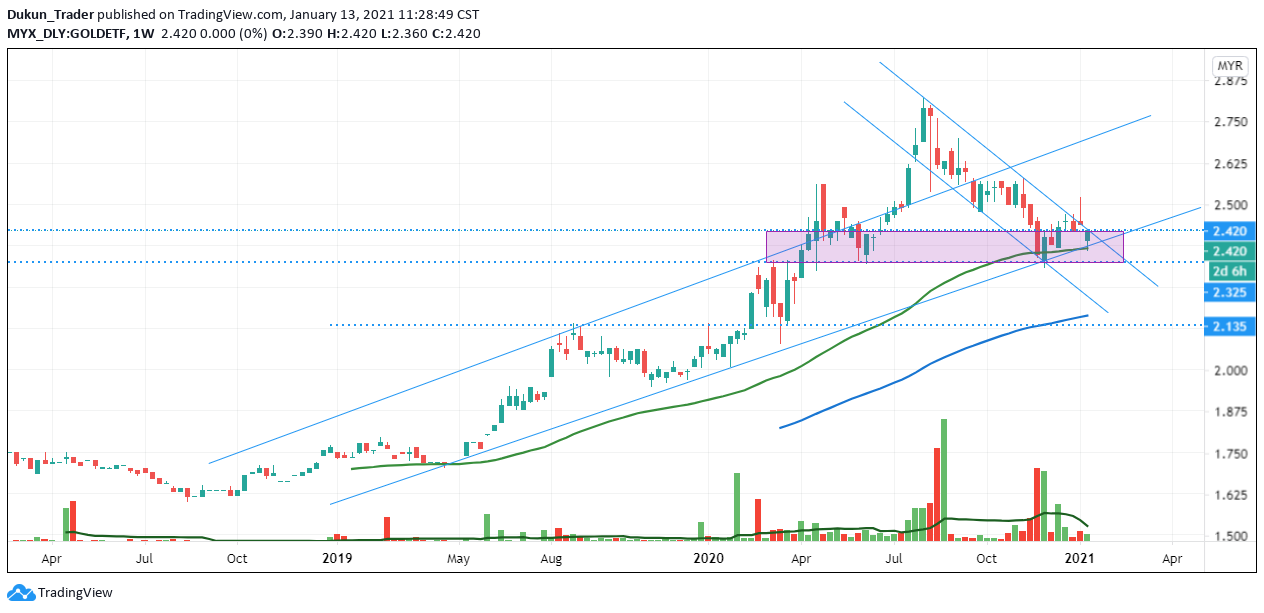
Task: Click the 2.750 price axis value
Action: pos(1229,122)
